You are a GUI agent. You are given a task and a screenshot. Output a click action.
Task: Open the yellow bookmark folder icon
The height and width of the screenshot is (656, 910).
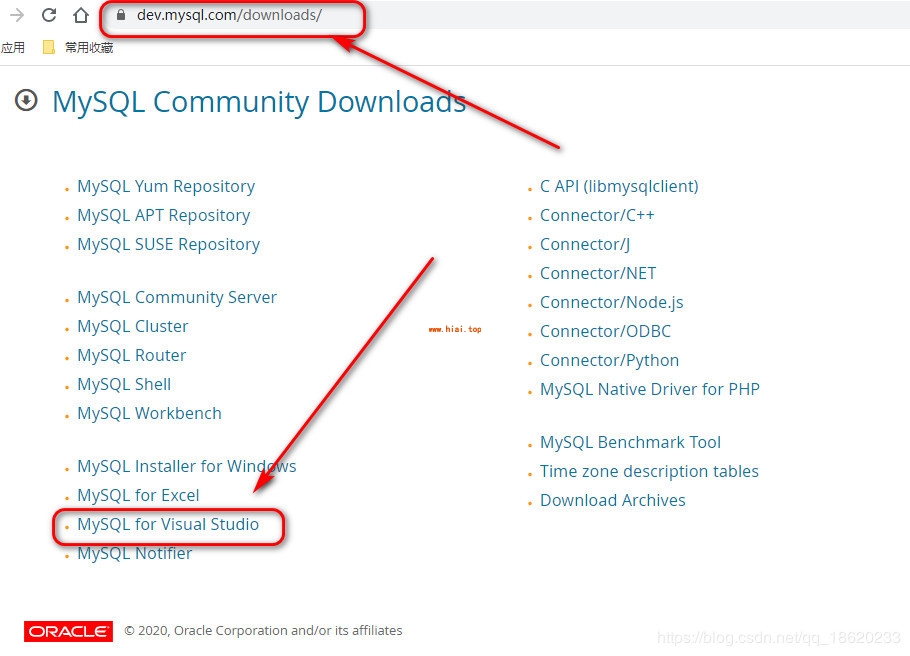(49, 47)
